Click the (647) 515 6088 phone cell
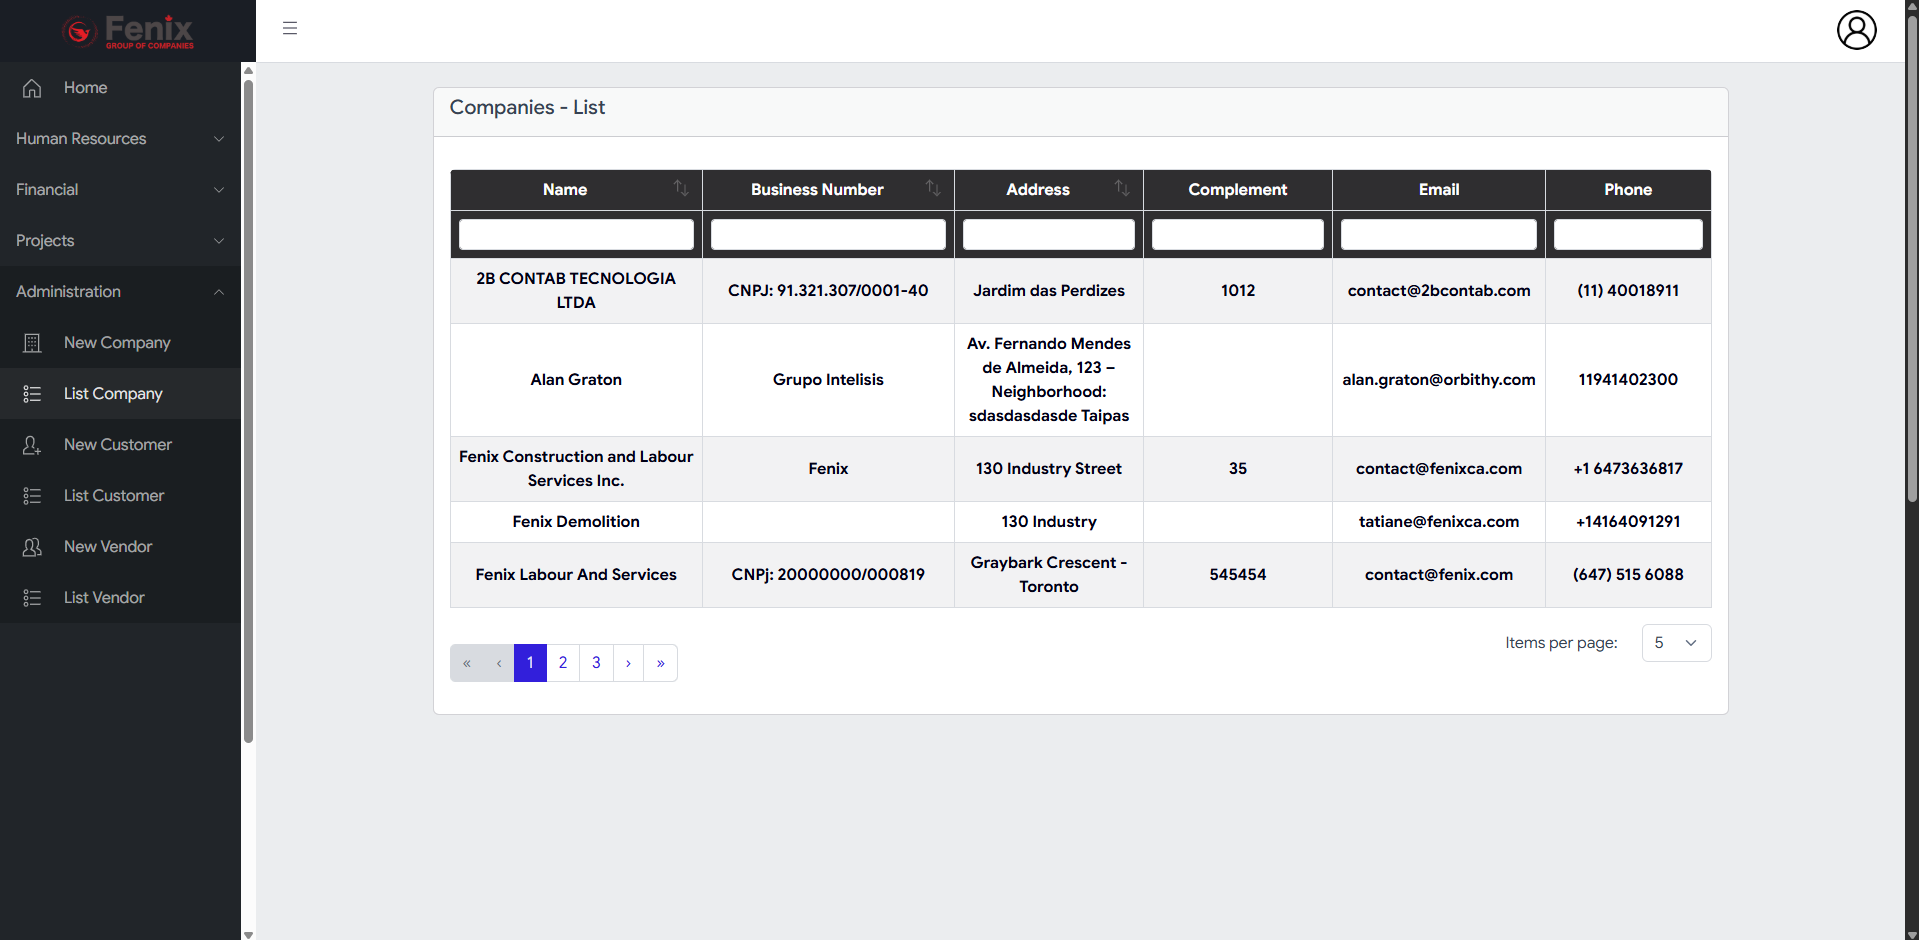The width and height of the screenshot is (1919, 940). [x=1628, y=575]
